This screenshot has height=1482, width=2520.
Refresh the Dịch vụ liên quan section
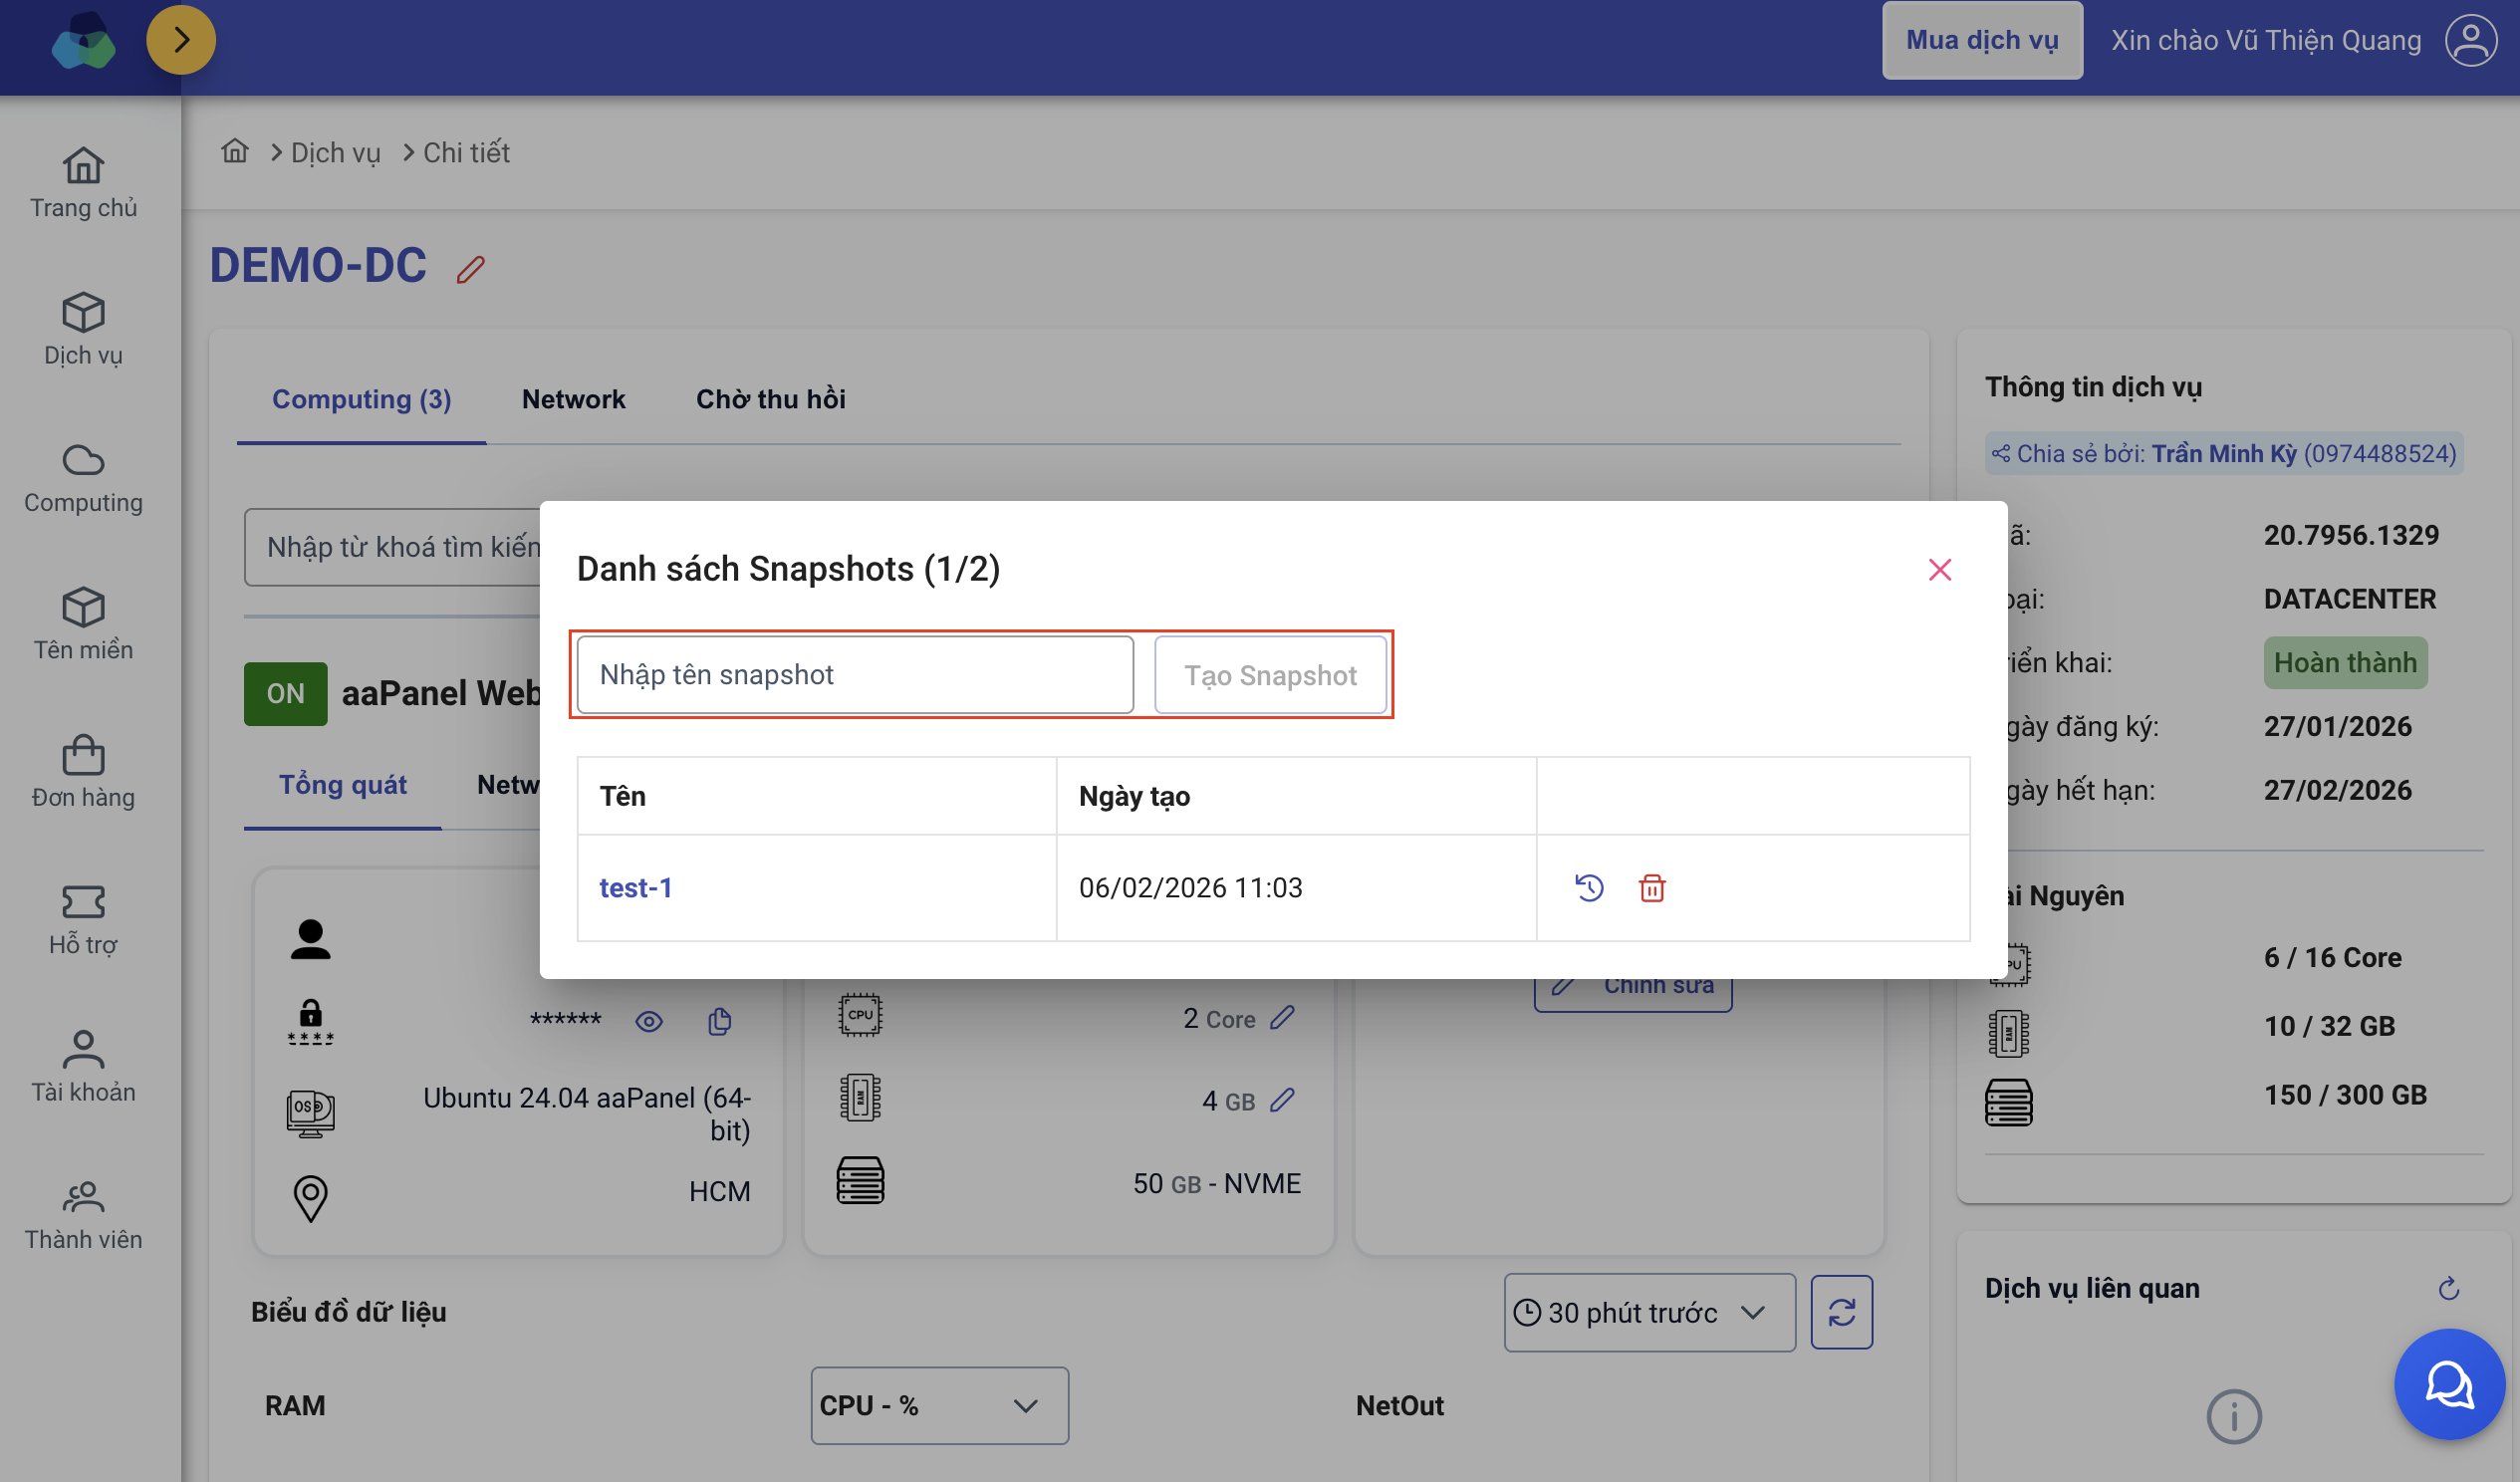click(2448, 1288)
